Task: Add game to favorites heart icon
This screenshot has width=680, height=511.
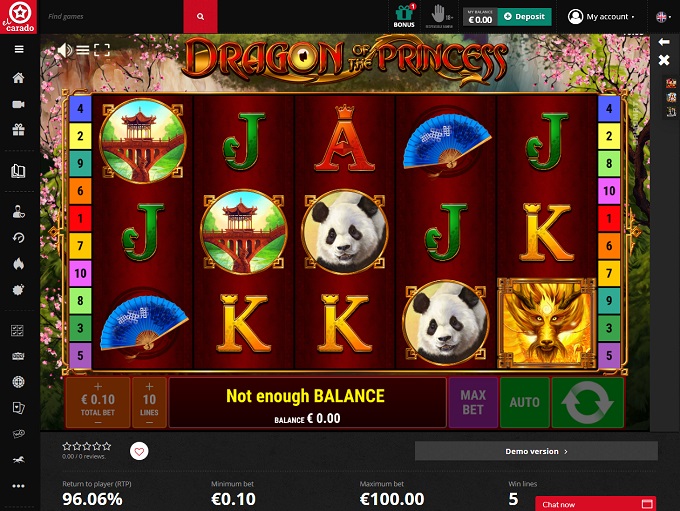Action: point(139,452)
